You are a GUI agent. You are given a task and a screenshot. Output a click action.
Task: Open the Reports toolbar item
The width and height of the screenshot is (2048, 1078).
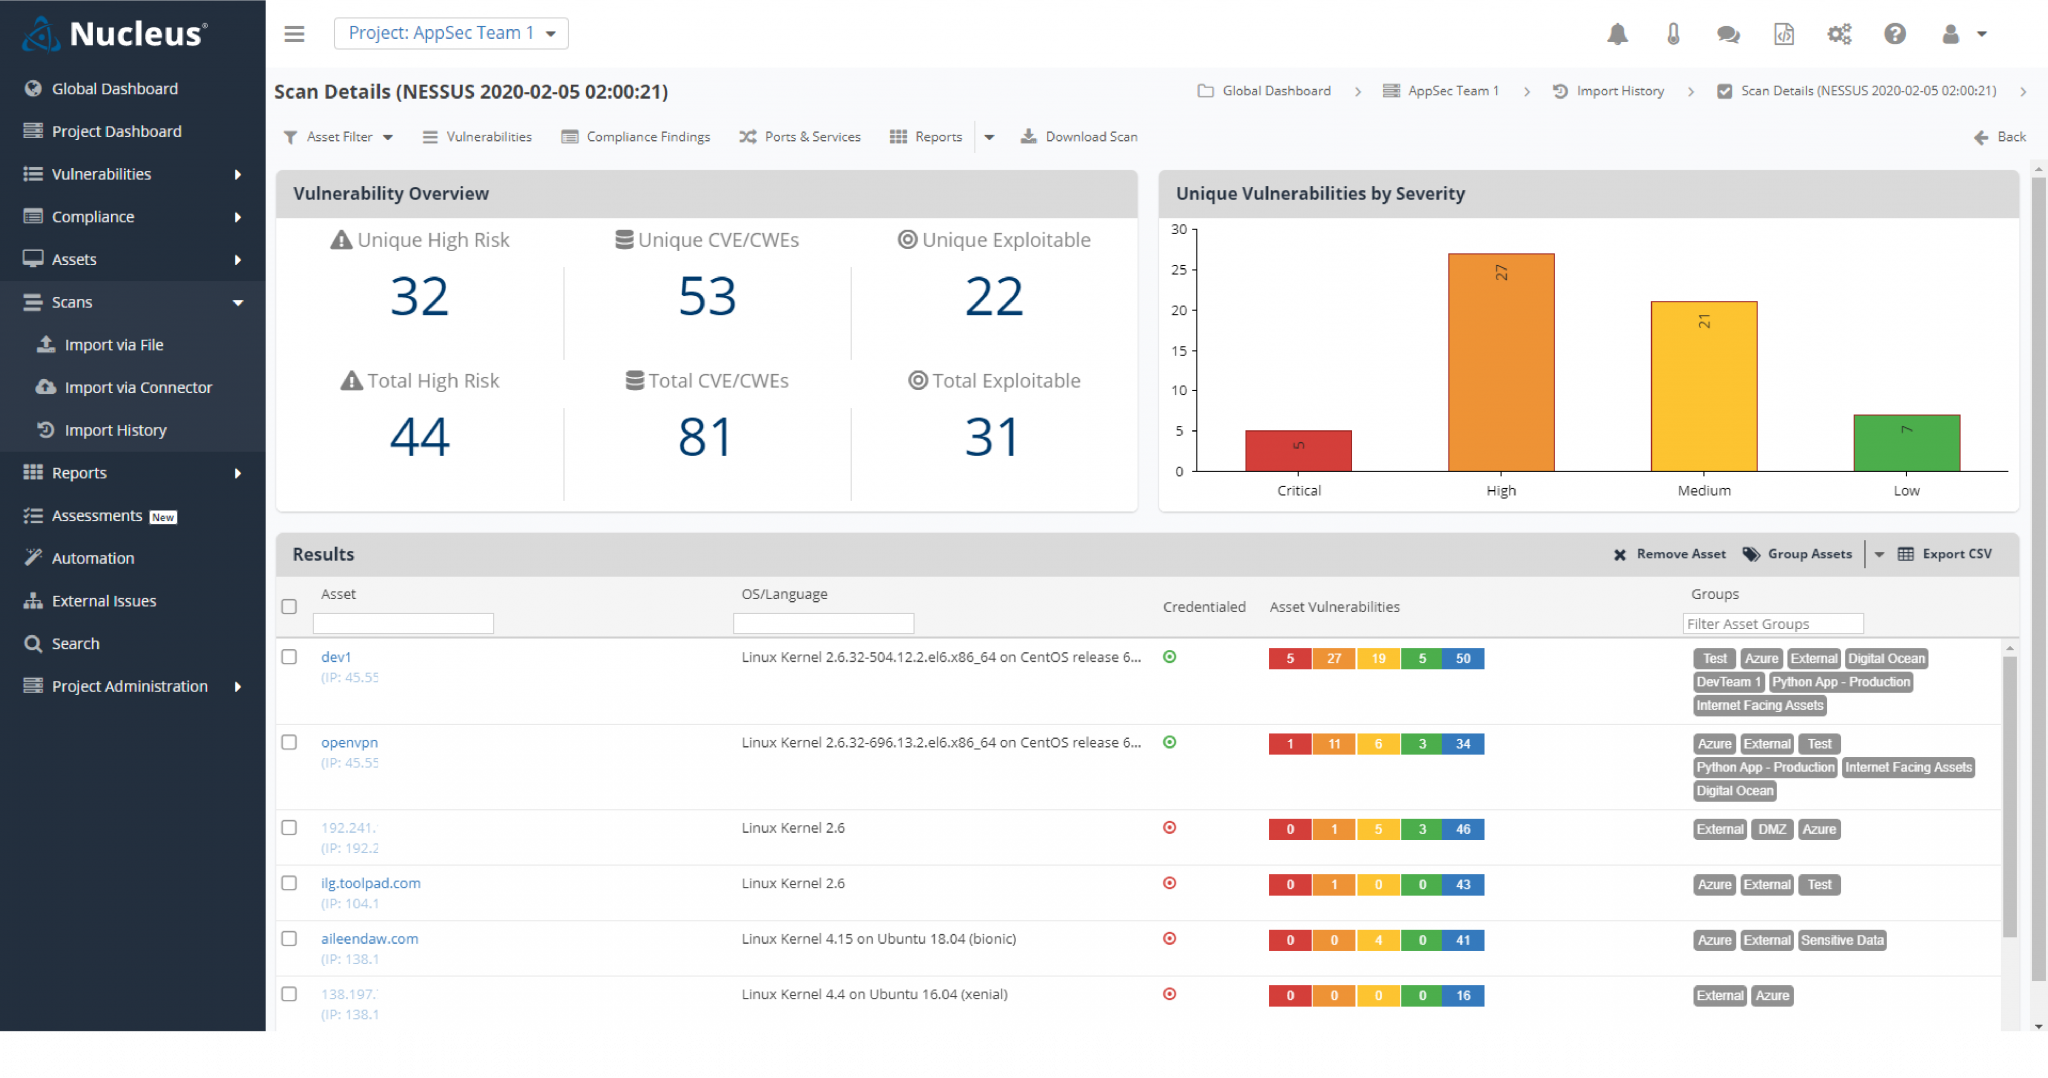(926, 137)
